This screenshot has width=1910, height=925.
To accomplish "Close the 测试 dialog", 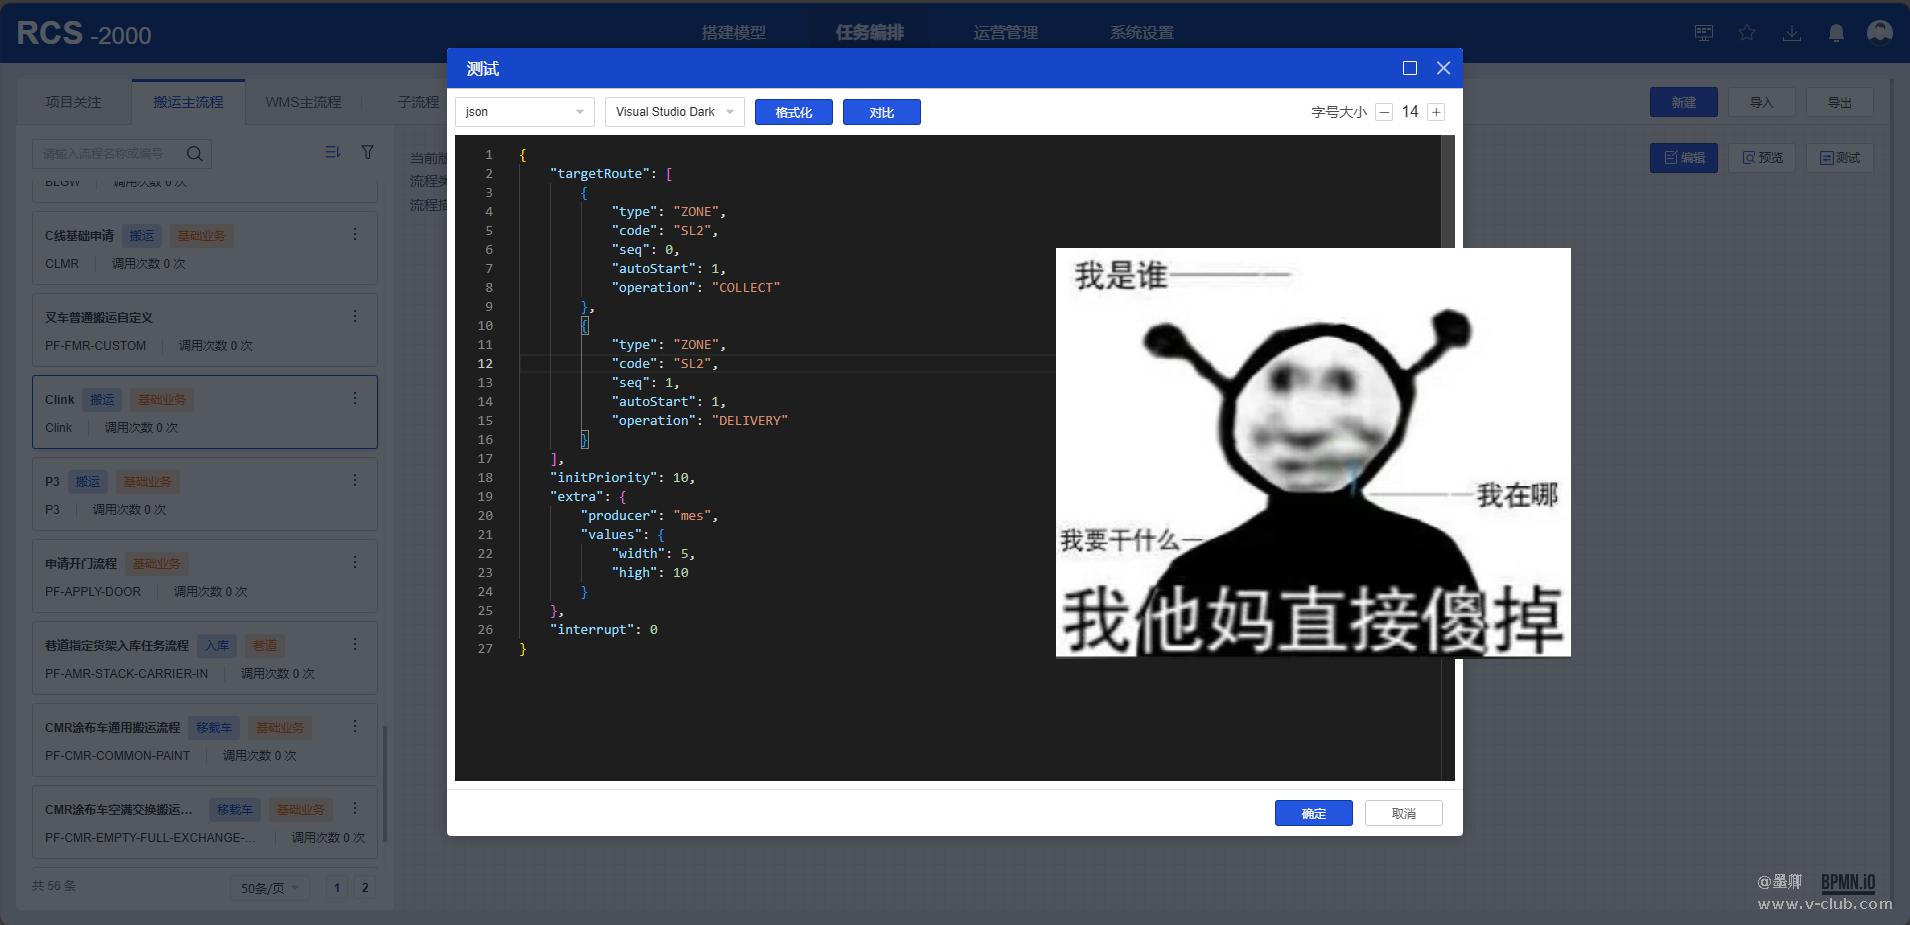I will (x=1443, y=68).
